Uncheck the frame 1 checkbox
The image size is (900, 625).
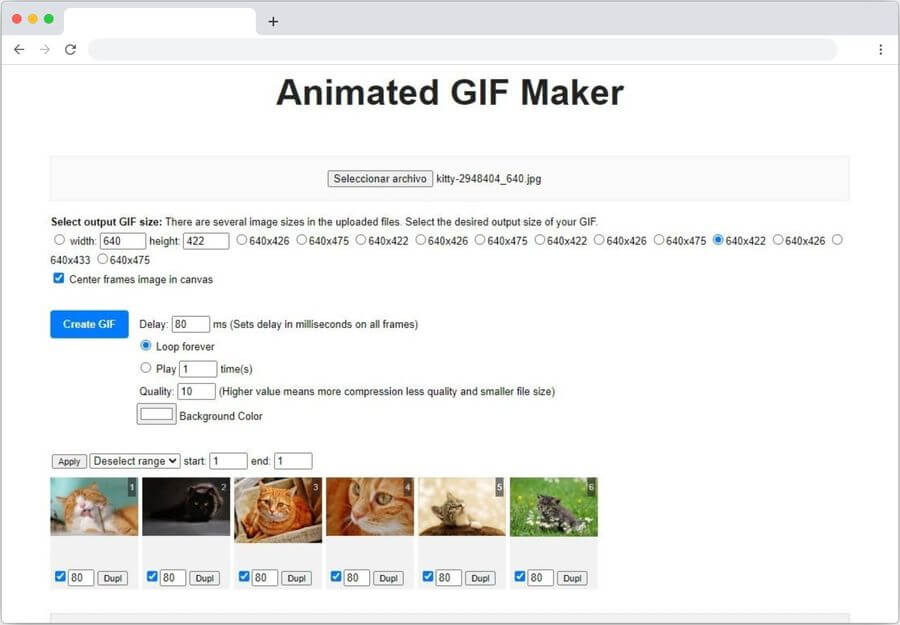tap(60, 576)
